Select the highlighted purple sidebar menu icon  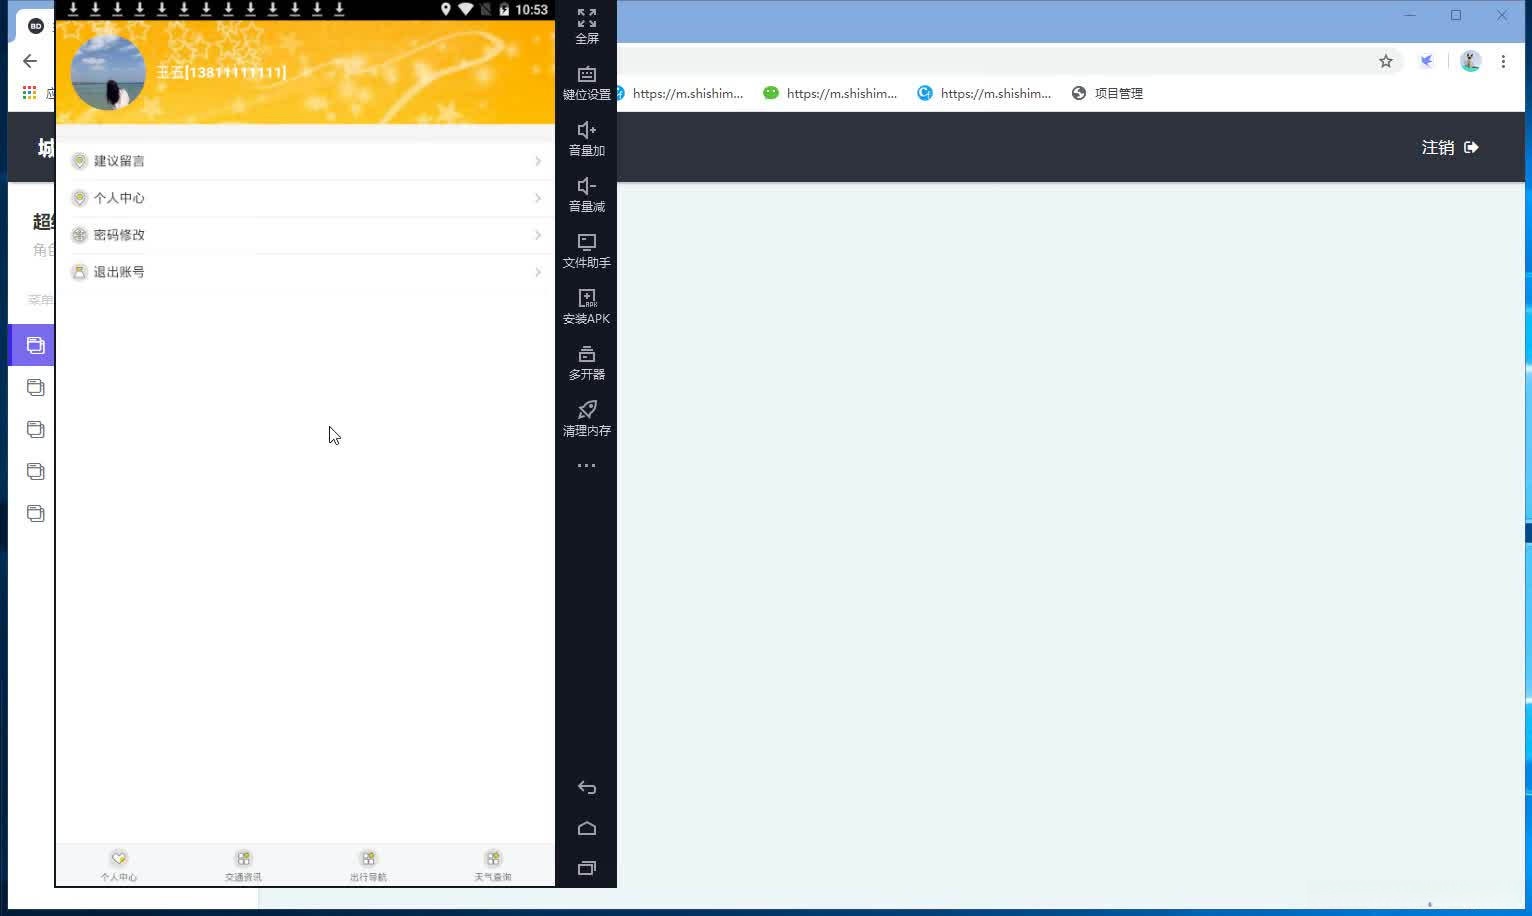point(35,345)
